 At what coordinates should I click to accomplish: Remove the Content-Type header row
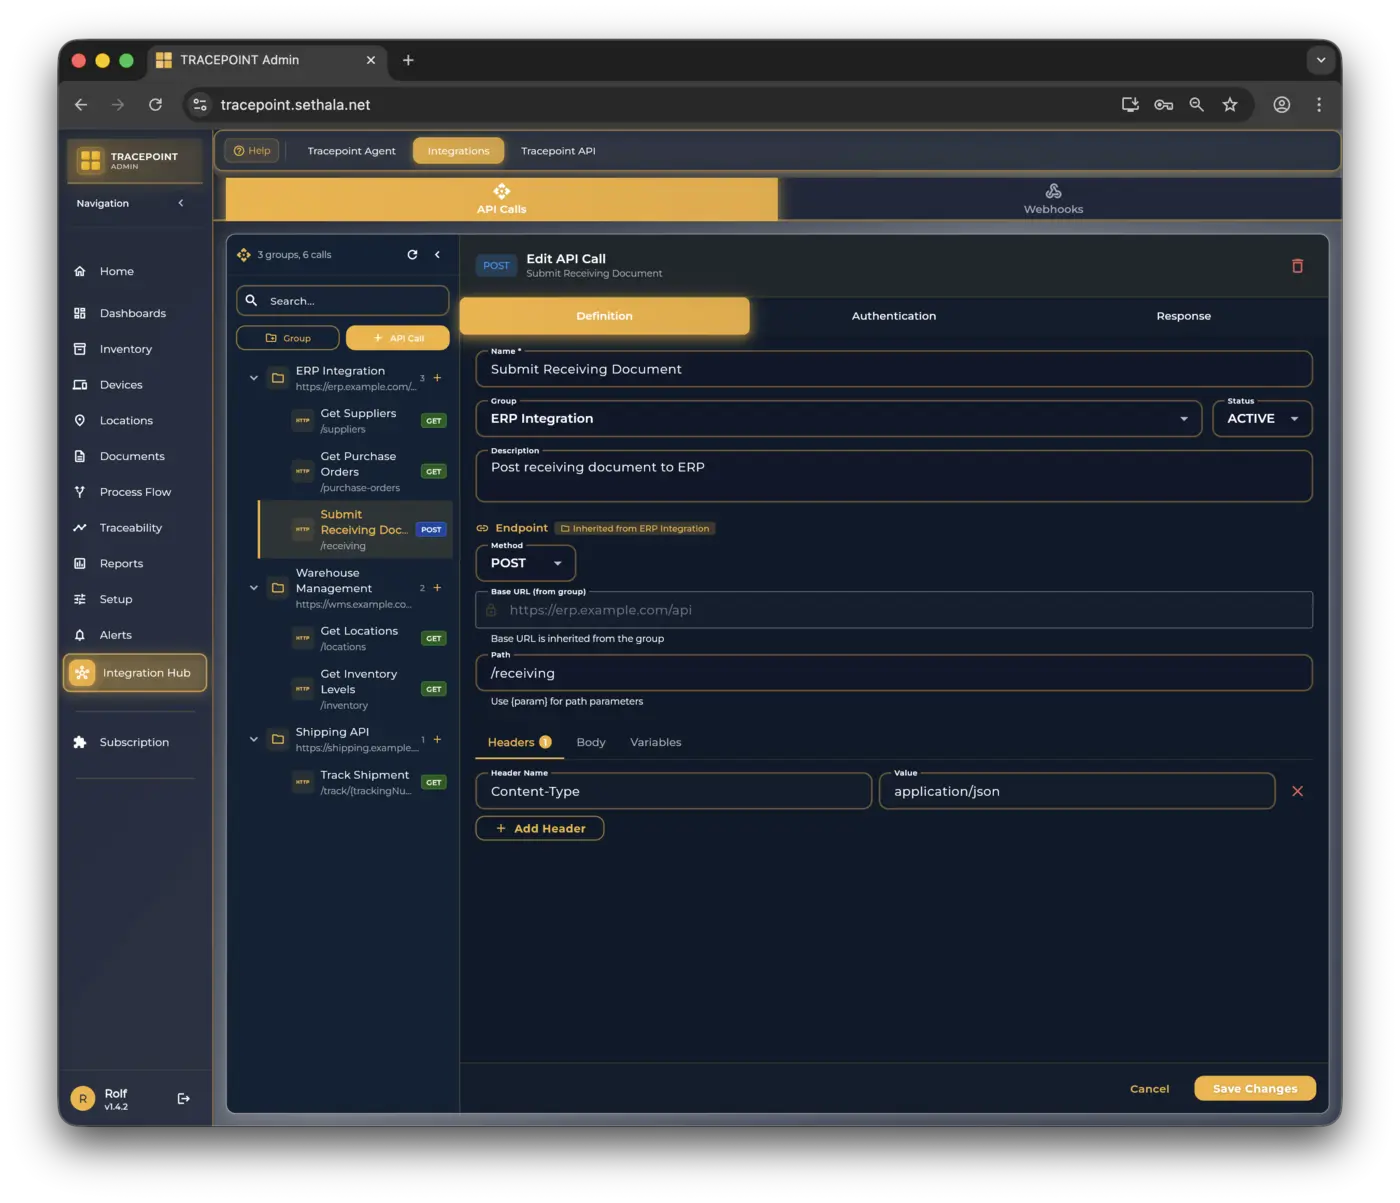coord(1297,791)
